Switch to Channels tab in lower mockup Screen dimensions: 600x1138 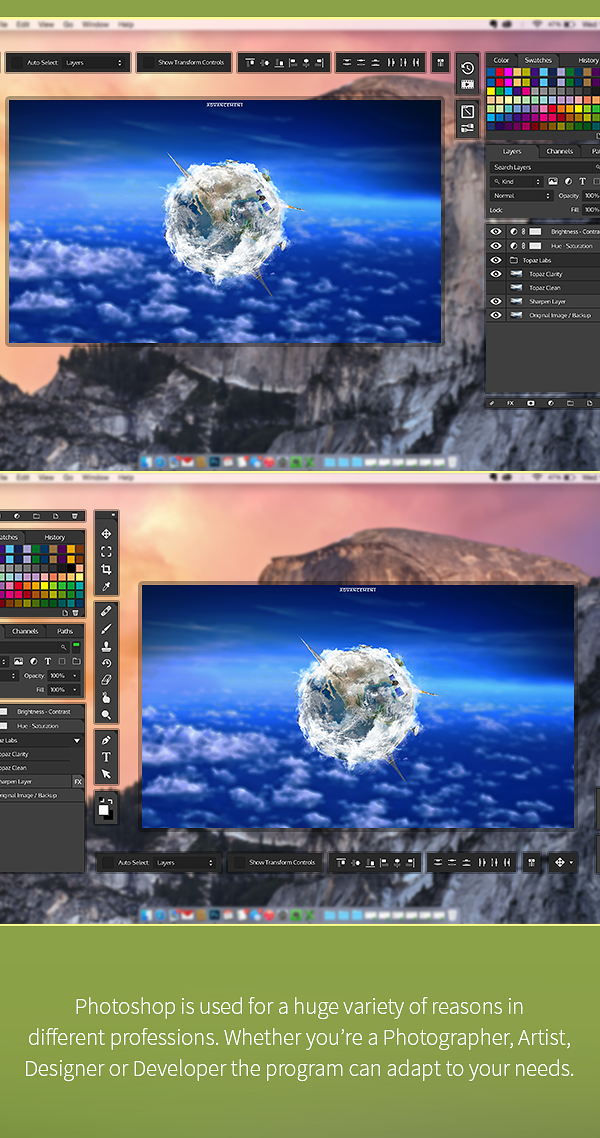click(x=25, y=631)
